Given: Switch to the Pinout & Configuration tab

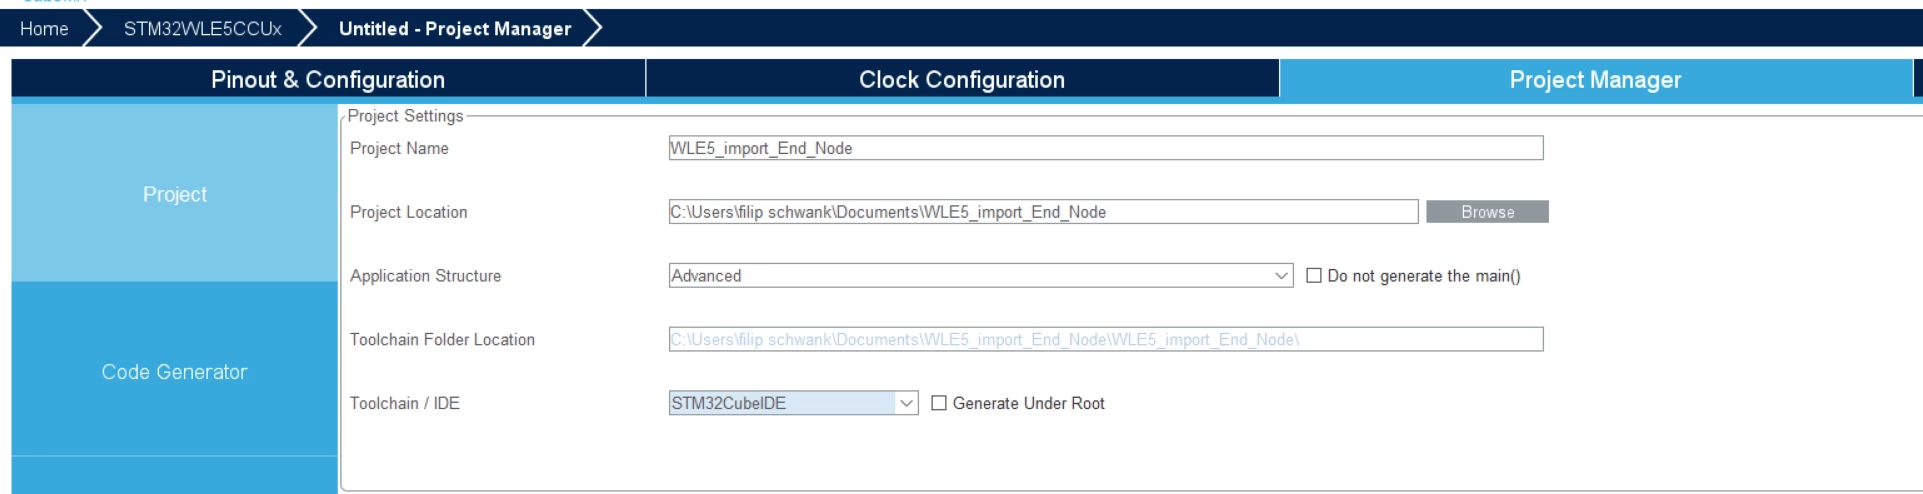Looking at the screenshot, I should [x=328, y=80].
